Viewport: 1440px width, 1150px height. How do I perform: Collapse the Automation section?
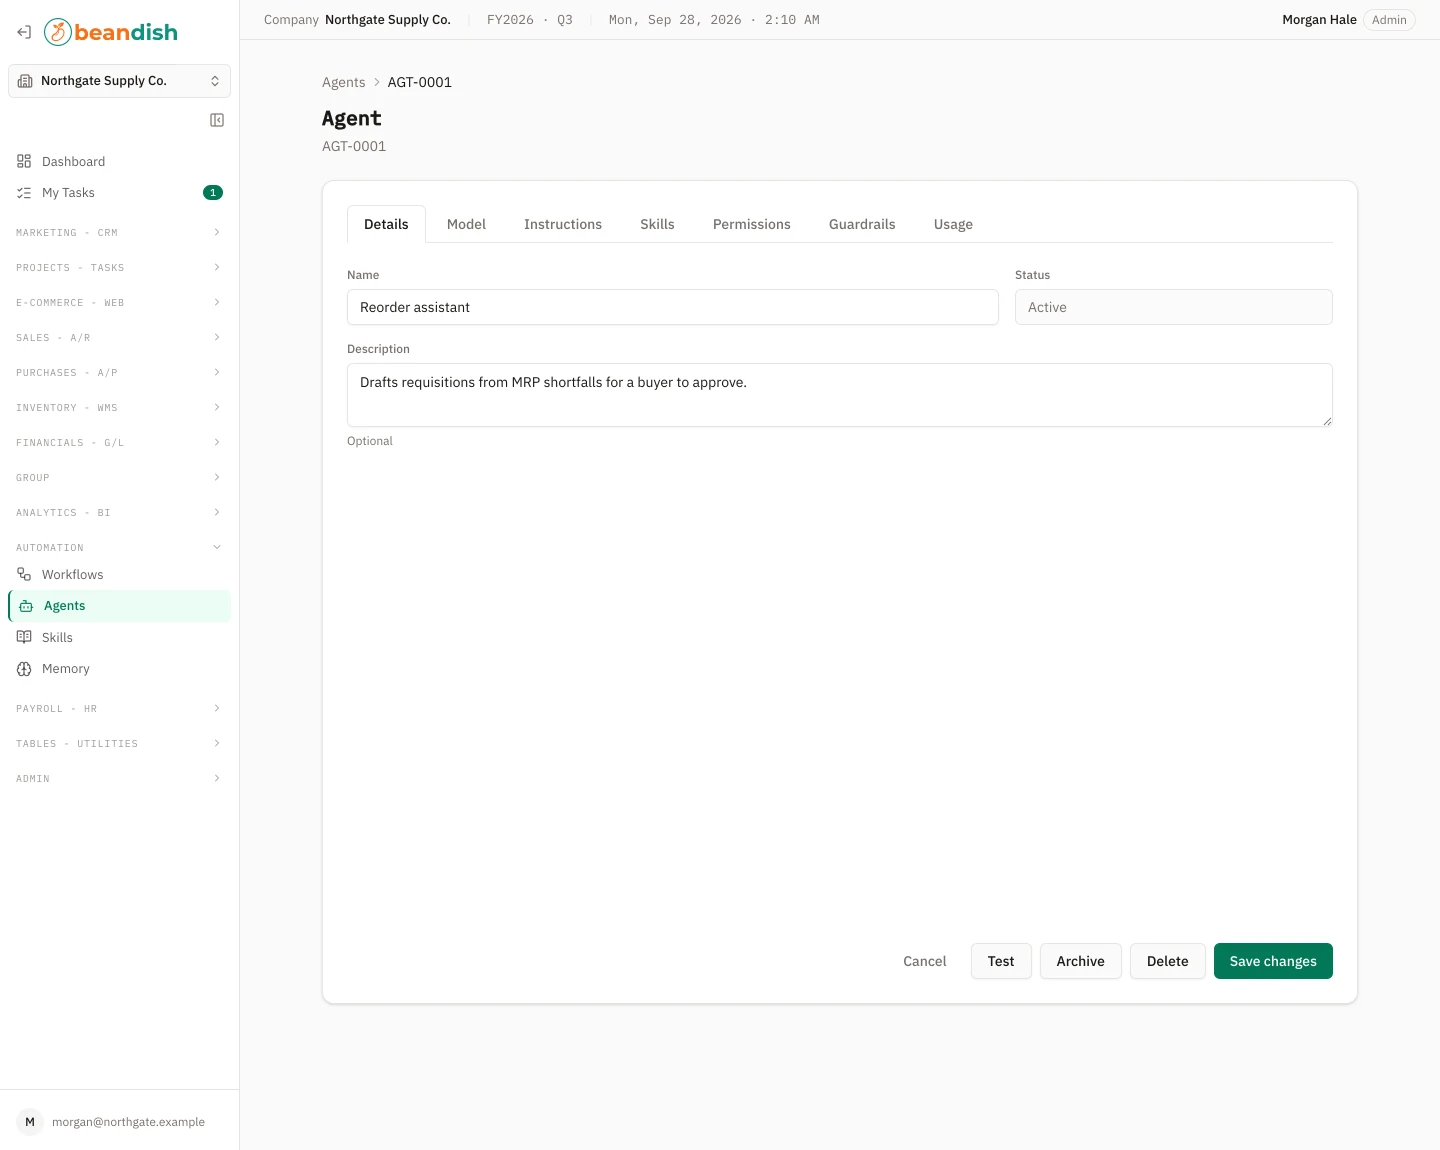coord(120,548)
